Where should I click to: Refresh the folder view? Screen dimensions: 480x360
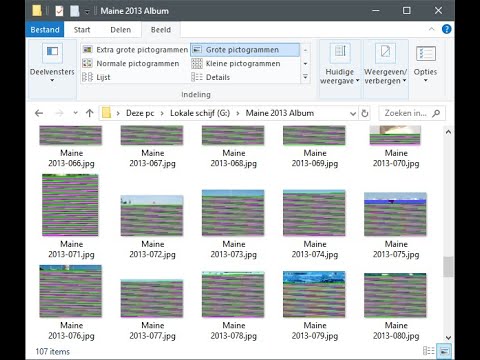point(365,114)
